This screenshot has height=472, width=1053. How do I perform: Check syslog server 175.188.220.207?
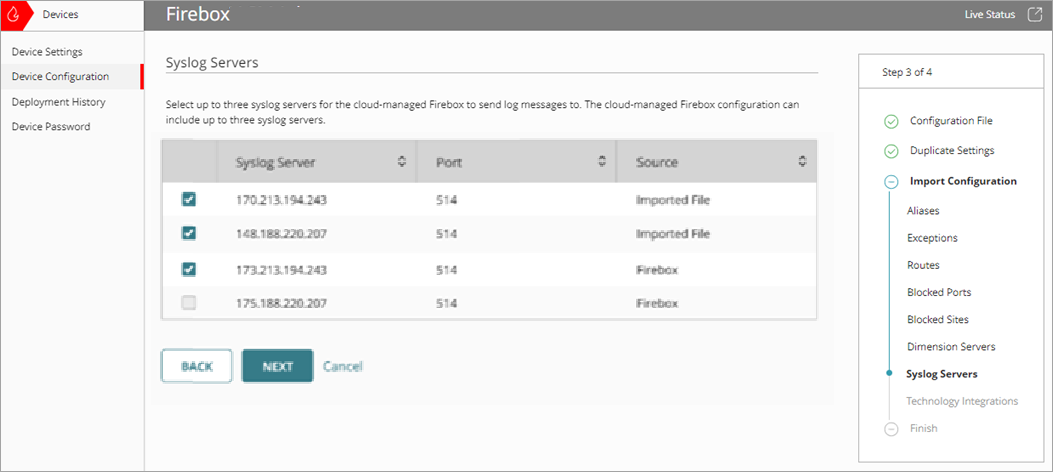[189, 303]
